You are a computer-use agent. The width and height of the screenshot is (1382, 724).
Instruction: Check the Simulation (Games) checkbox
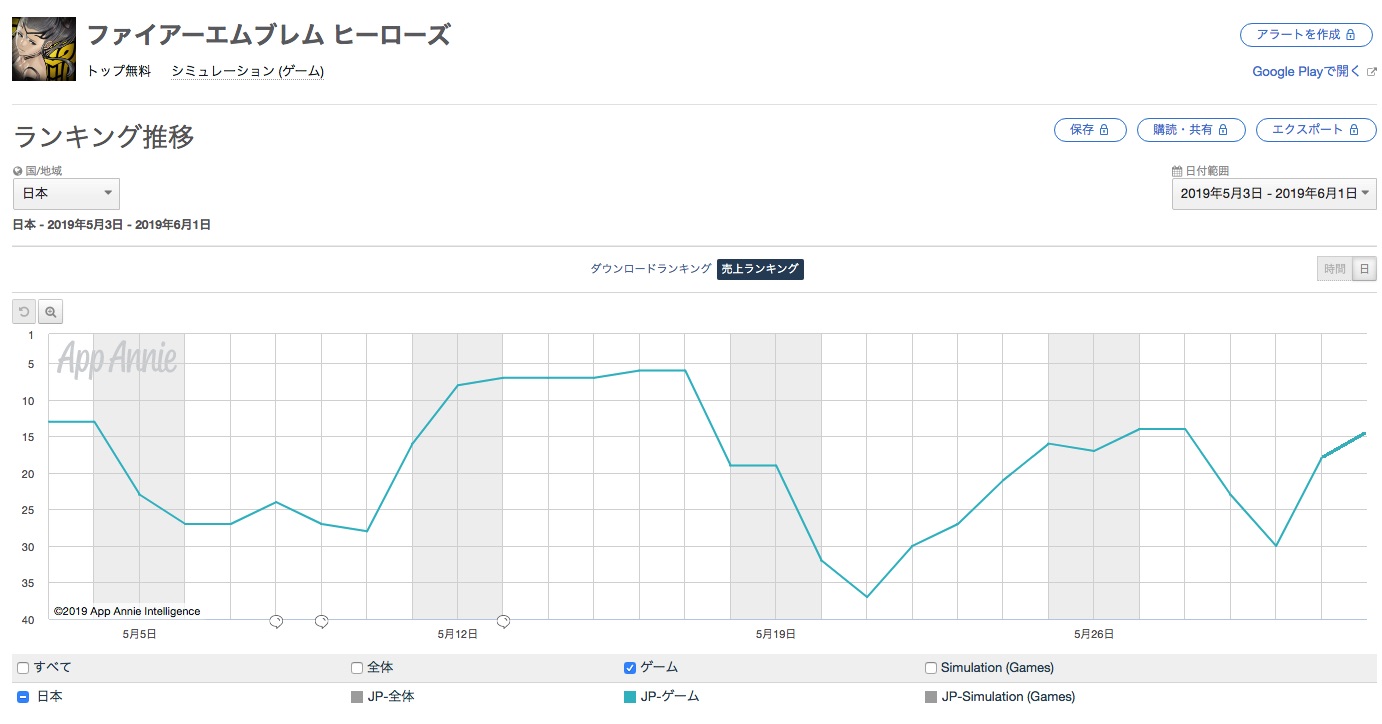[931, 668]
